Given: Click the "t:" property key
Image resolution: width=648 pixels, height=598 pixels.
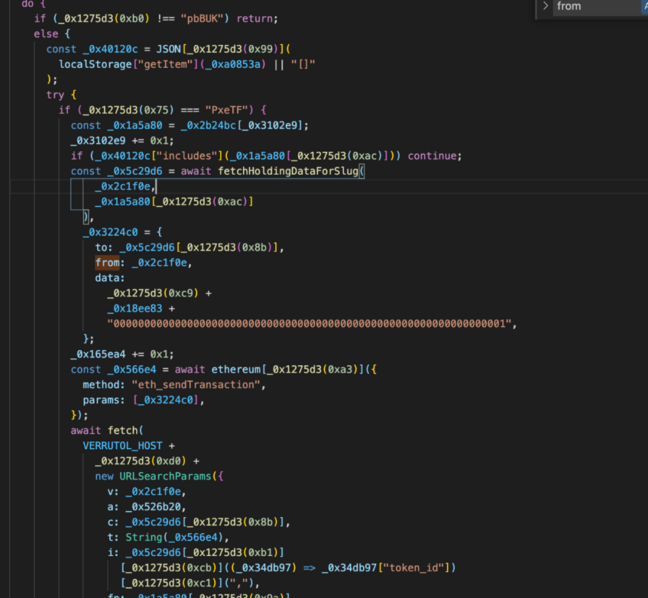Looking at the screenshot, I should (x=113, y=537).
